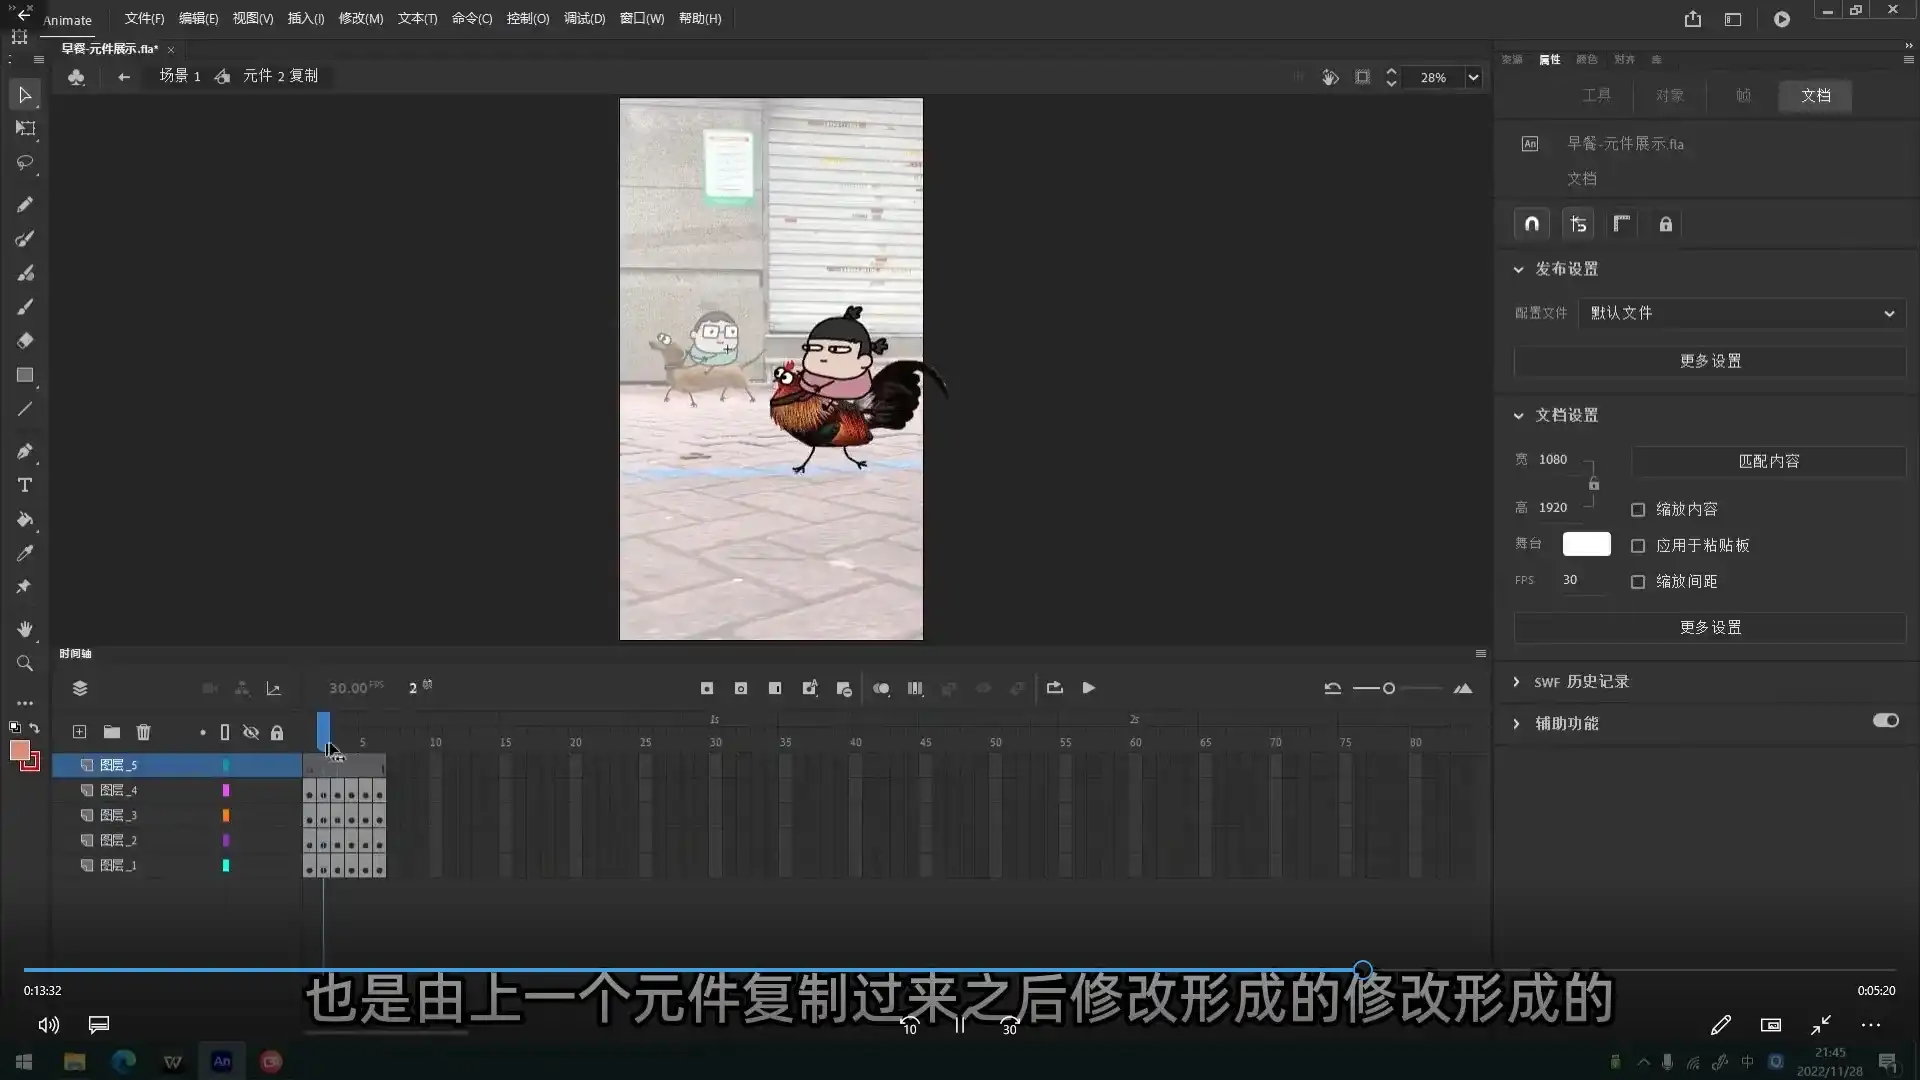Enable onion skin in the timeline toolbar

[x=882, y=688]
